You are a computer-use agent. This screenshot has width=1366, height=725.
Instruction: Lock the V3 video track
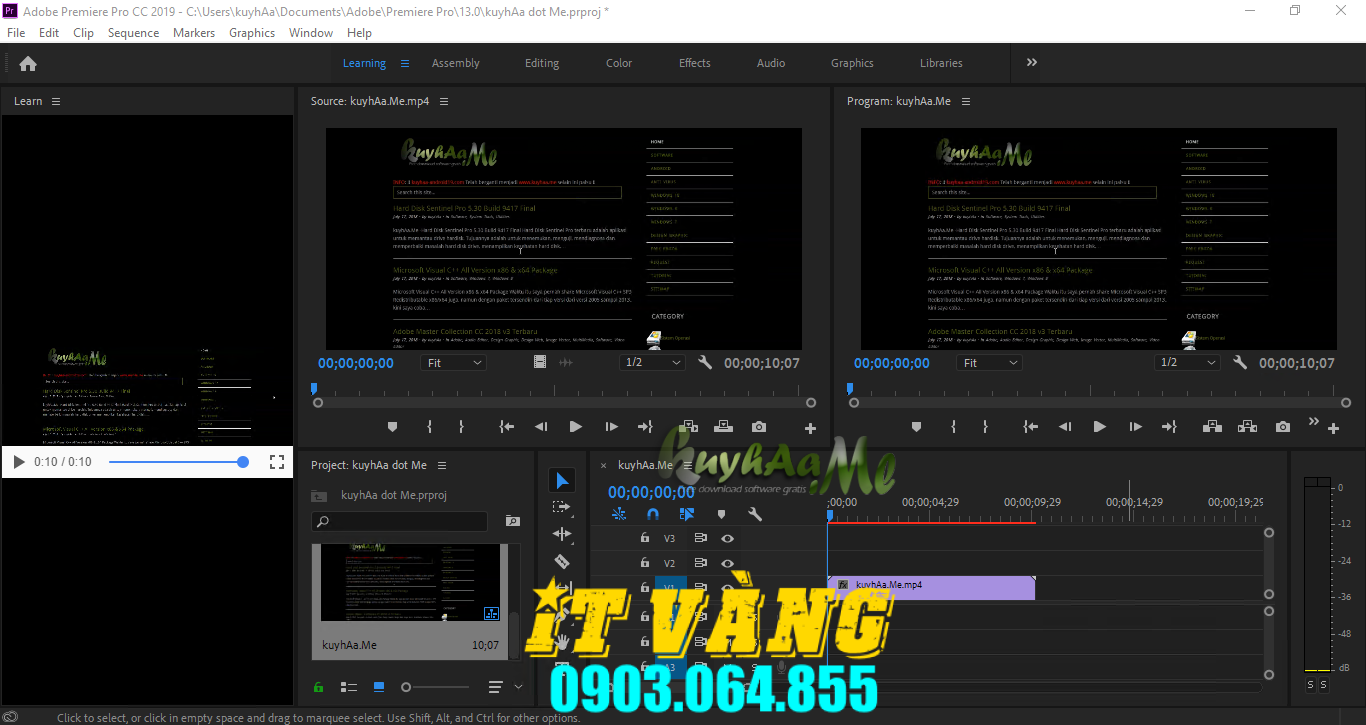click(x=645, y=537)
